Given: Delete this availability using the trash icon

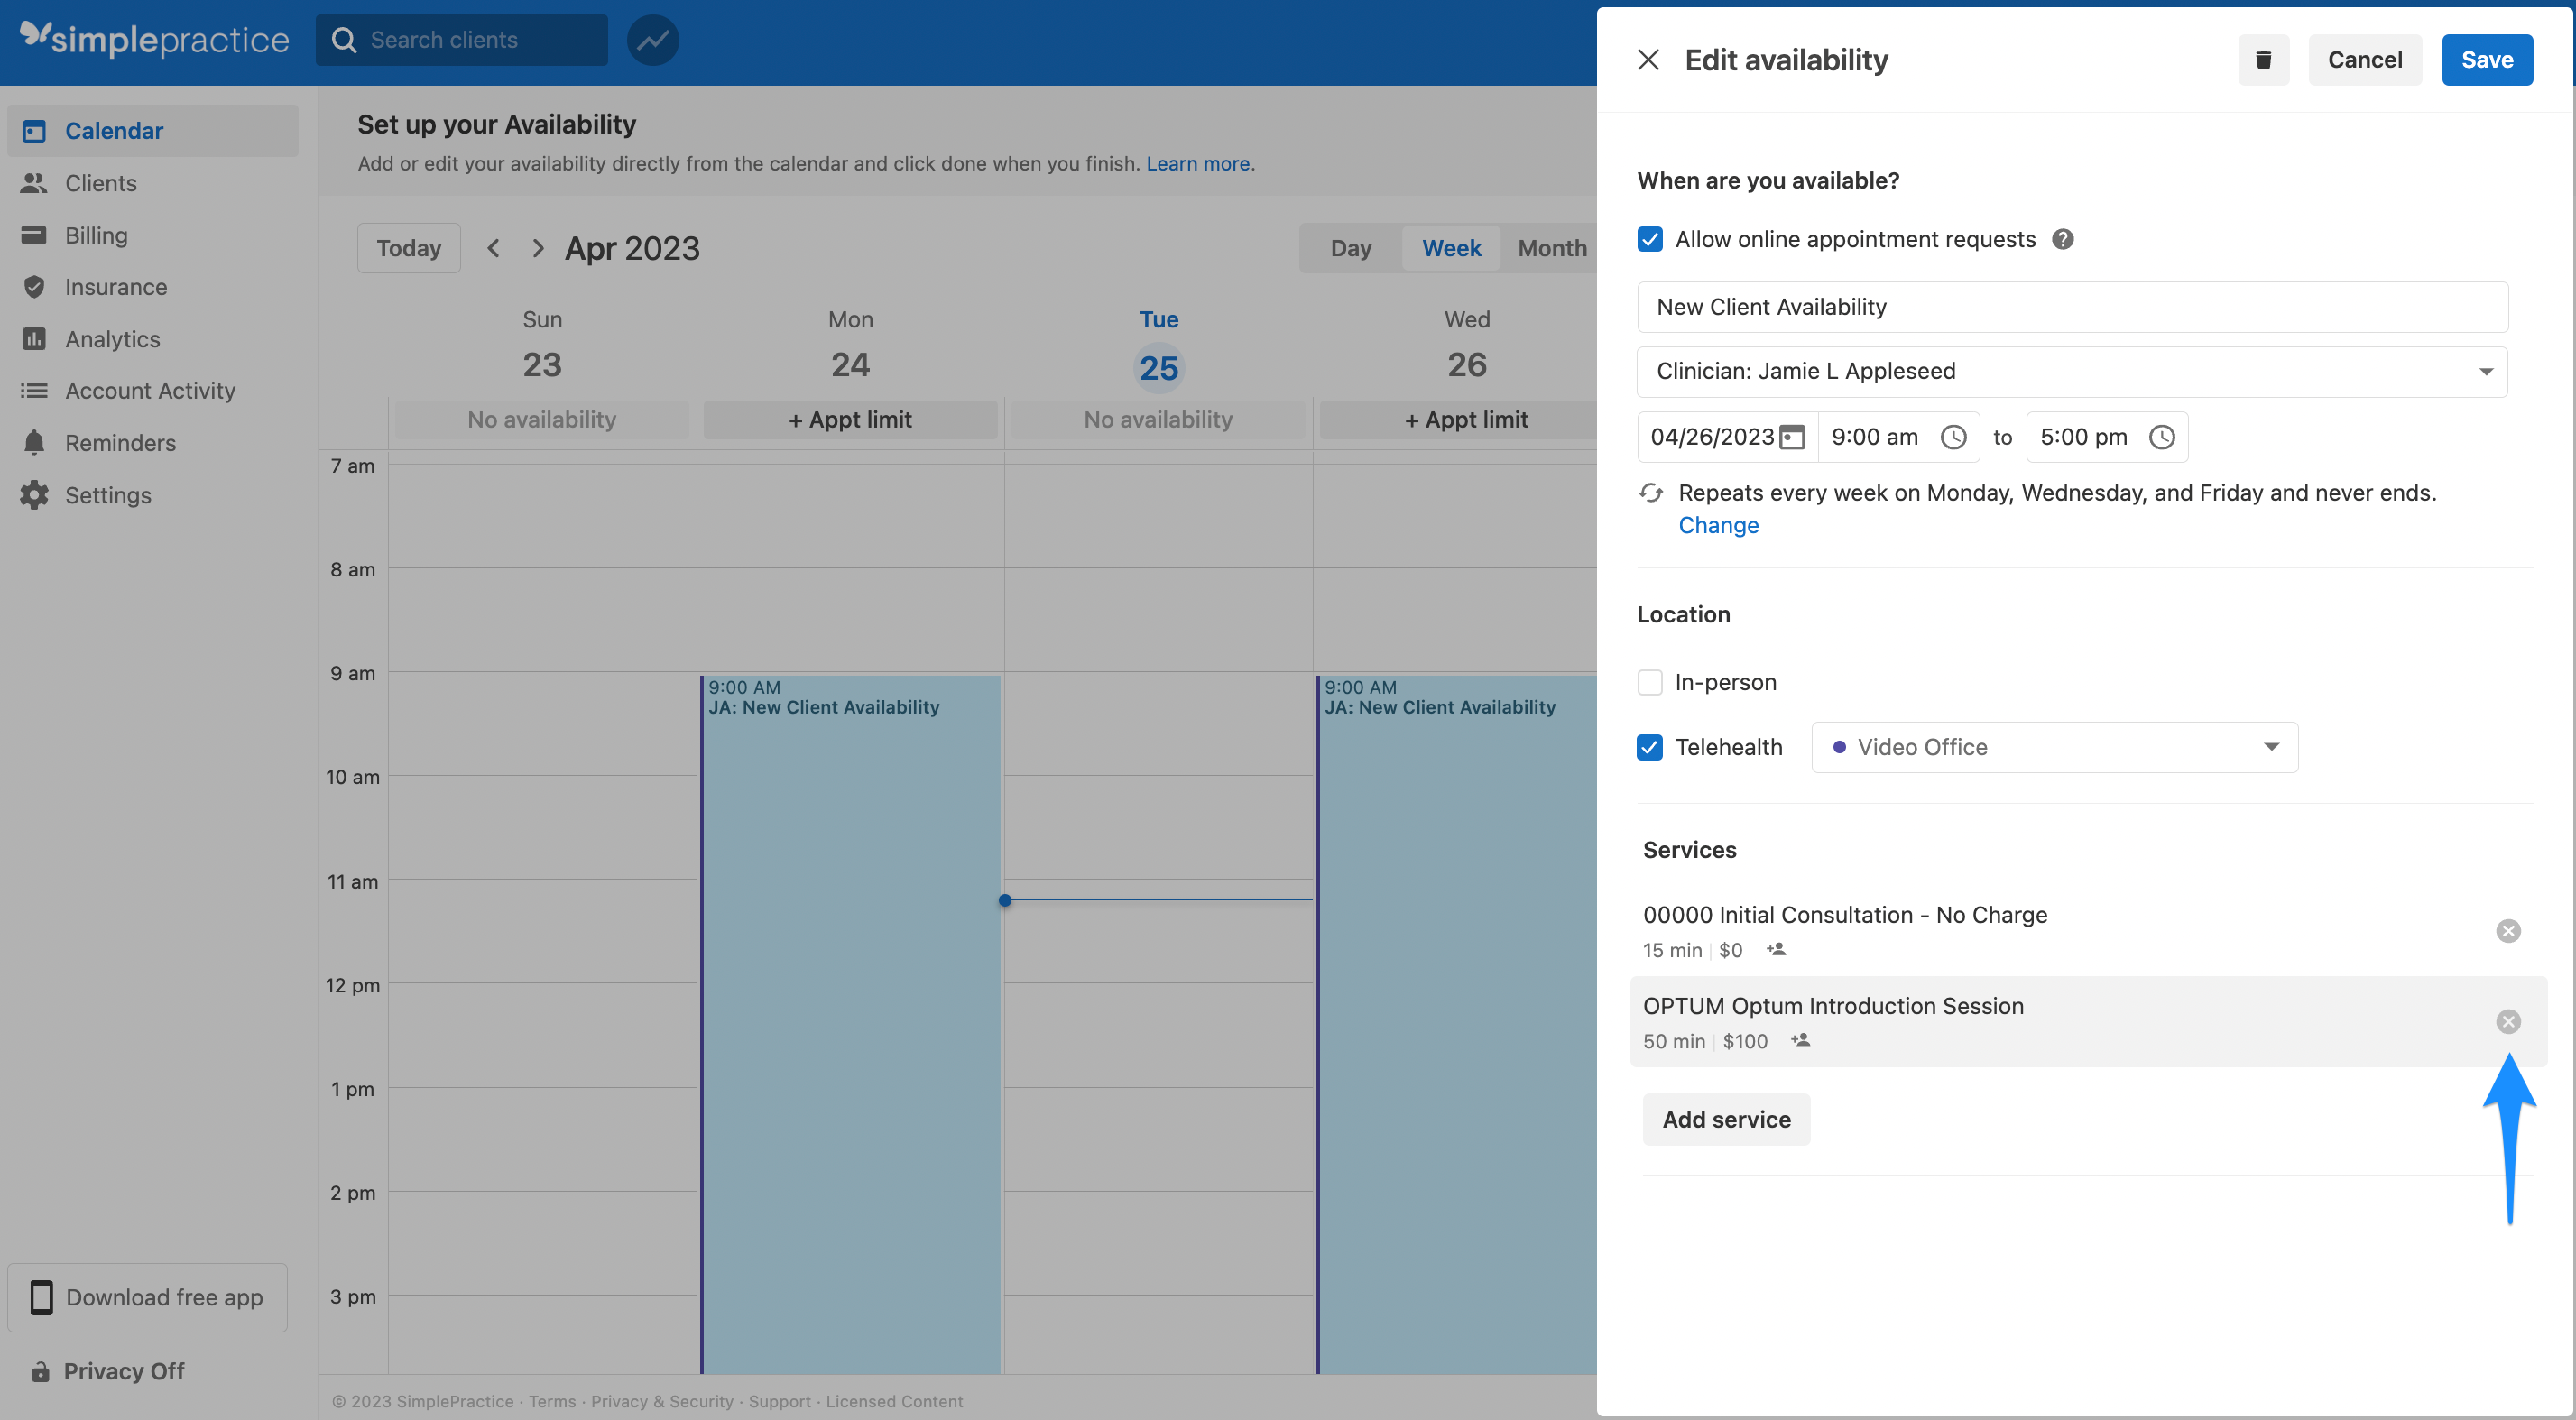Looking at the screenshot, I should coord(2263,59).
